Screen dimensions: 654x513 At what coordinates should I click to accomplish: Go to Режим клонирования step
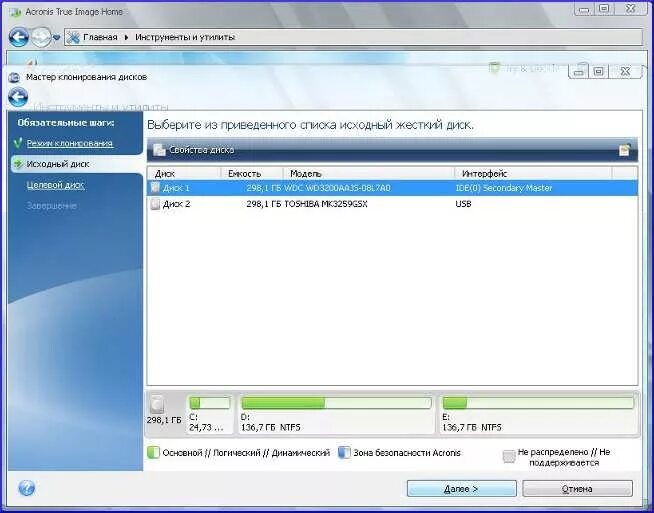70,143
